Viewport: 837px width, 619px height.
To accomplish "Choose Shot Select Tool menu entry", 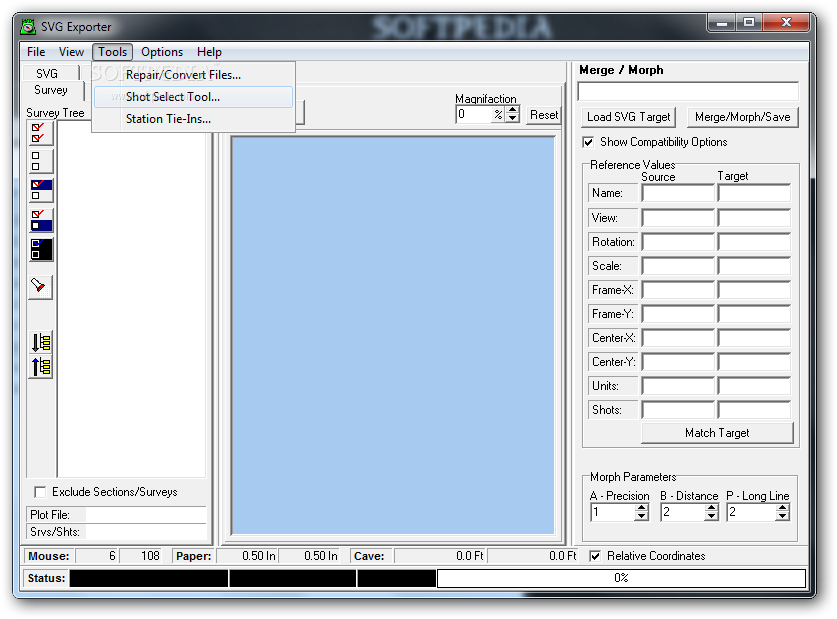I will [x=193, y=97].
